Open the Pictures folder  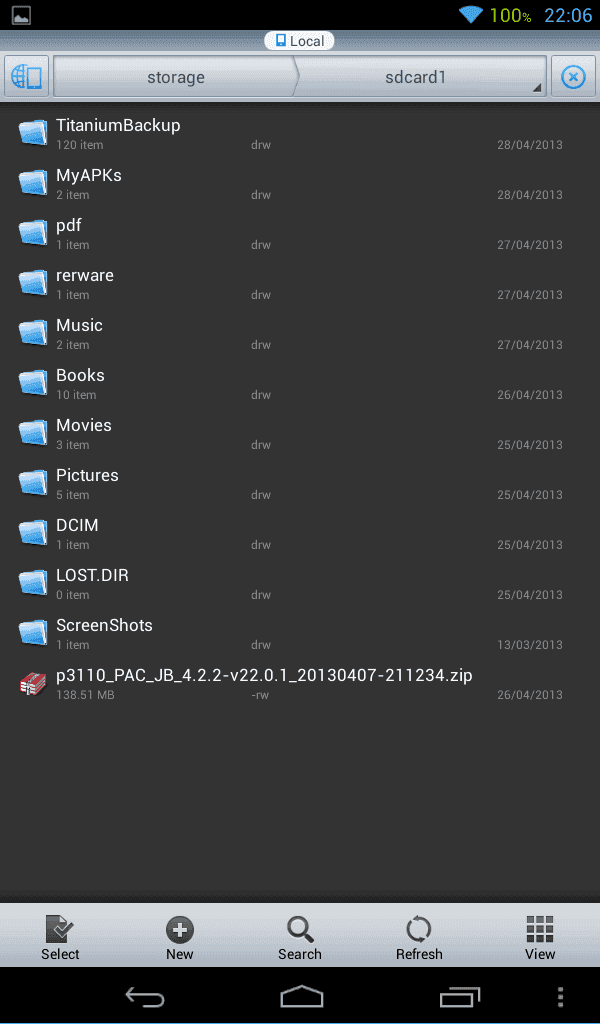(300, 484)
